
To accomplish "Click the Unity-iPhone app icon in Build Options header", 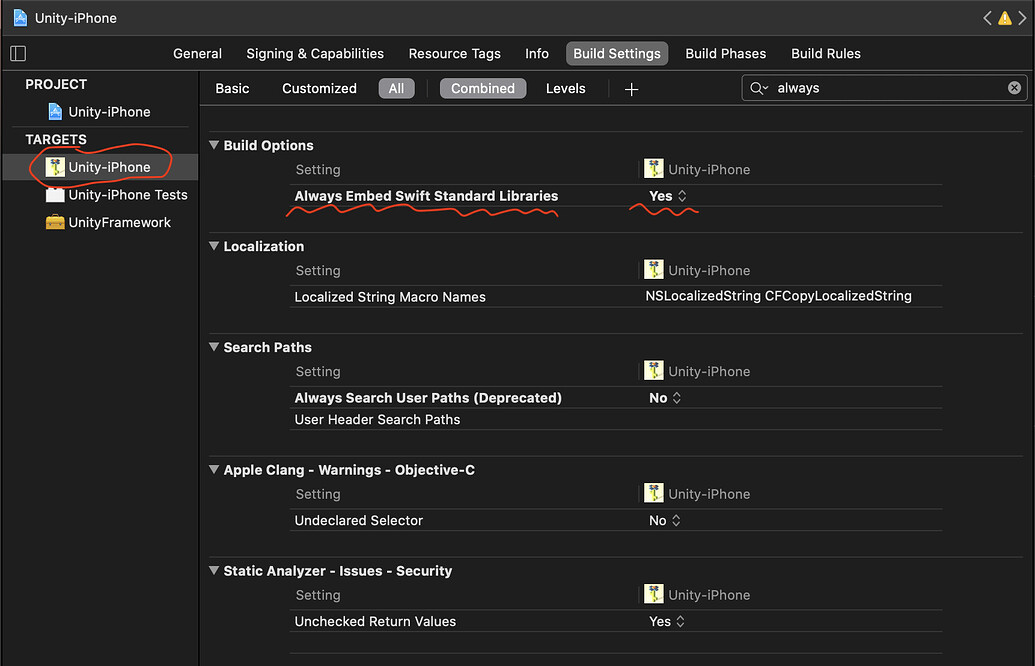I will (x=654, y=168).
